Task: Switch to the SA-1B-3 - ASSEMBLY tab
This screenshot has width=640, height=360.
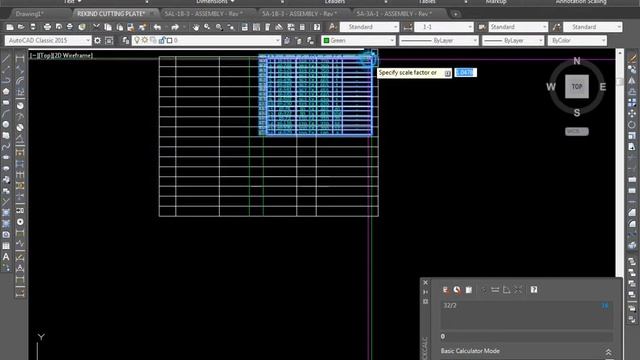Action: point(299,14)
